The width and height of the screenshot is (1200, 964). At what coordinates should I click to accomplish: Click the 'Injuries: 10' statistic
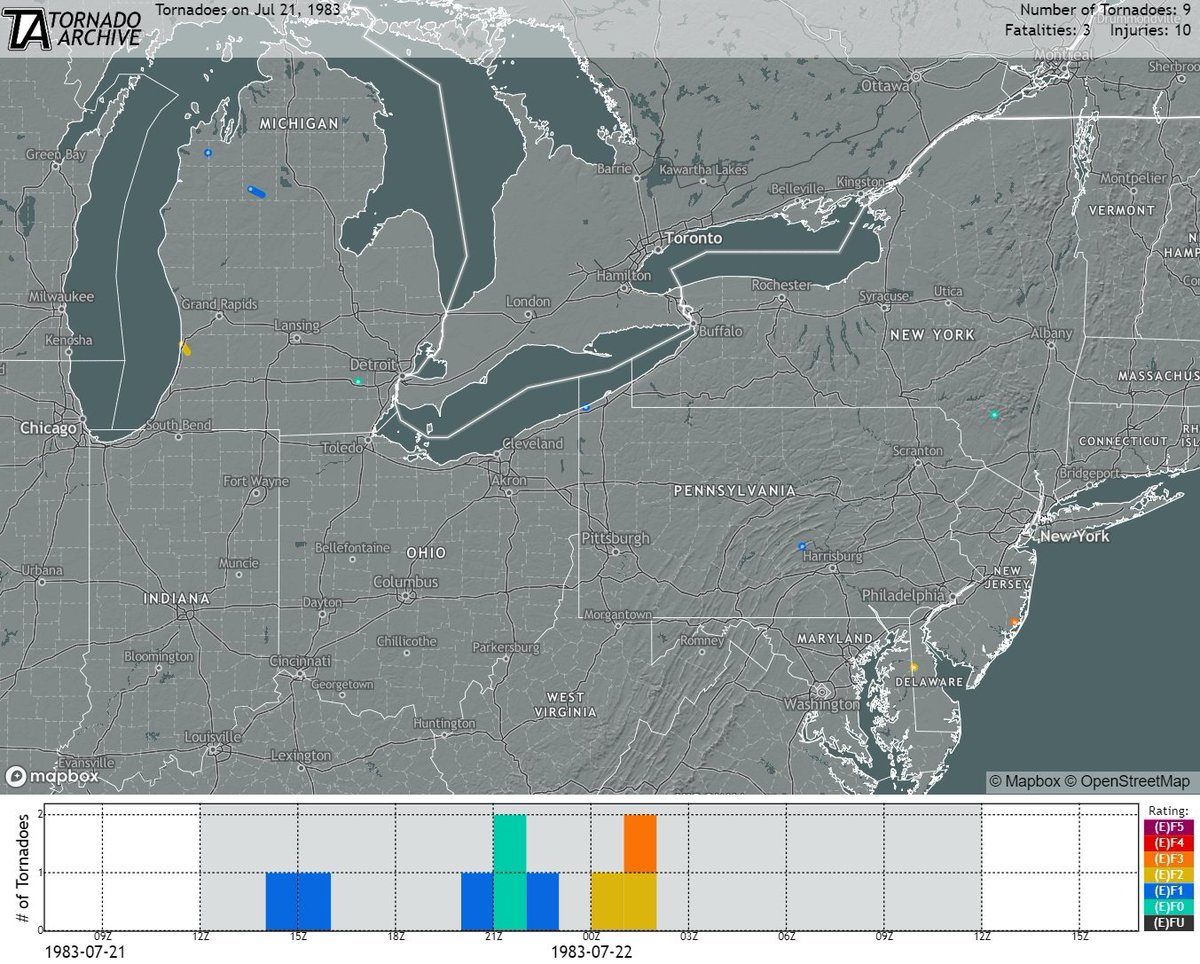1152,31
